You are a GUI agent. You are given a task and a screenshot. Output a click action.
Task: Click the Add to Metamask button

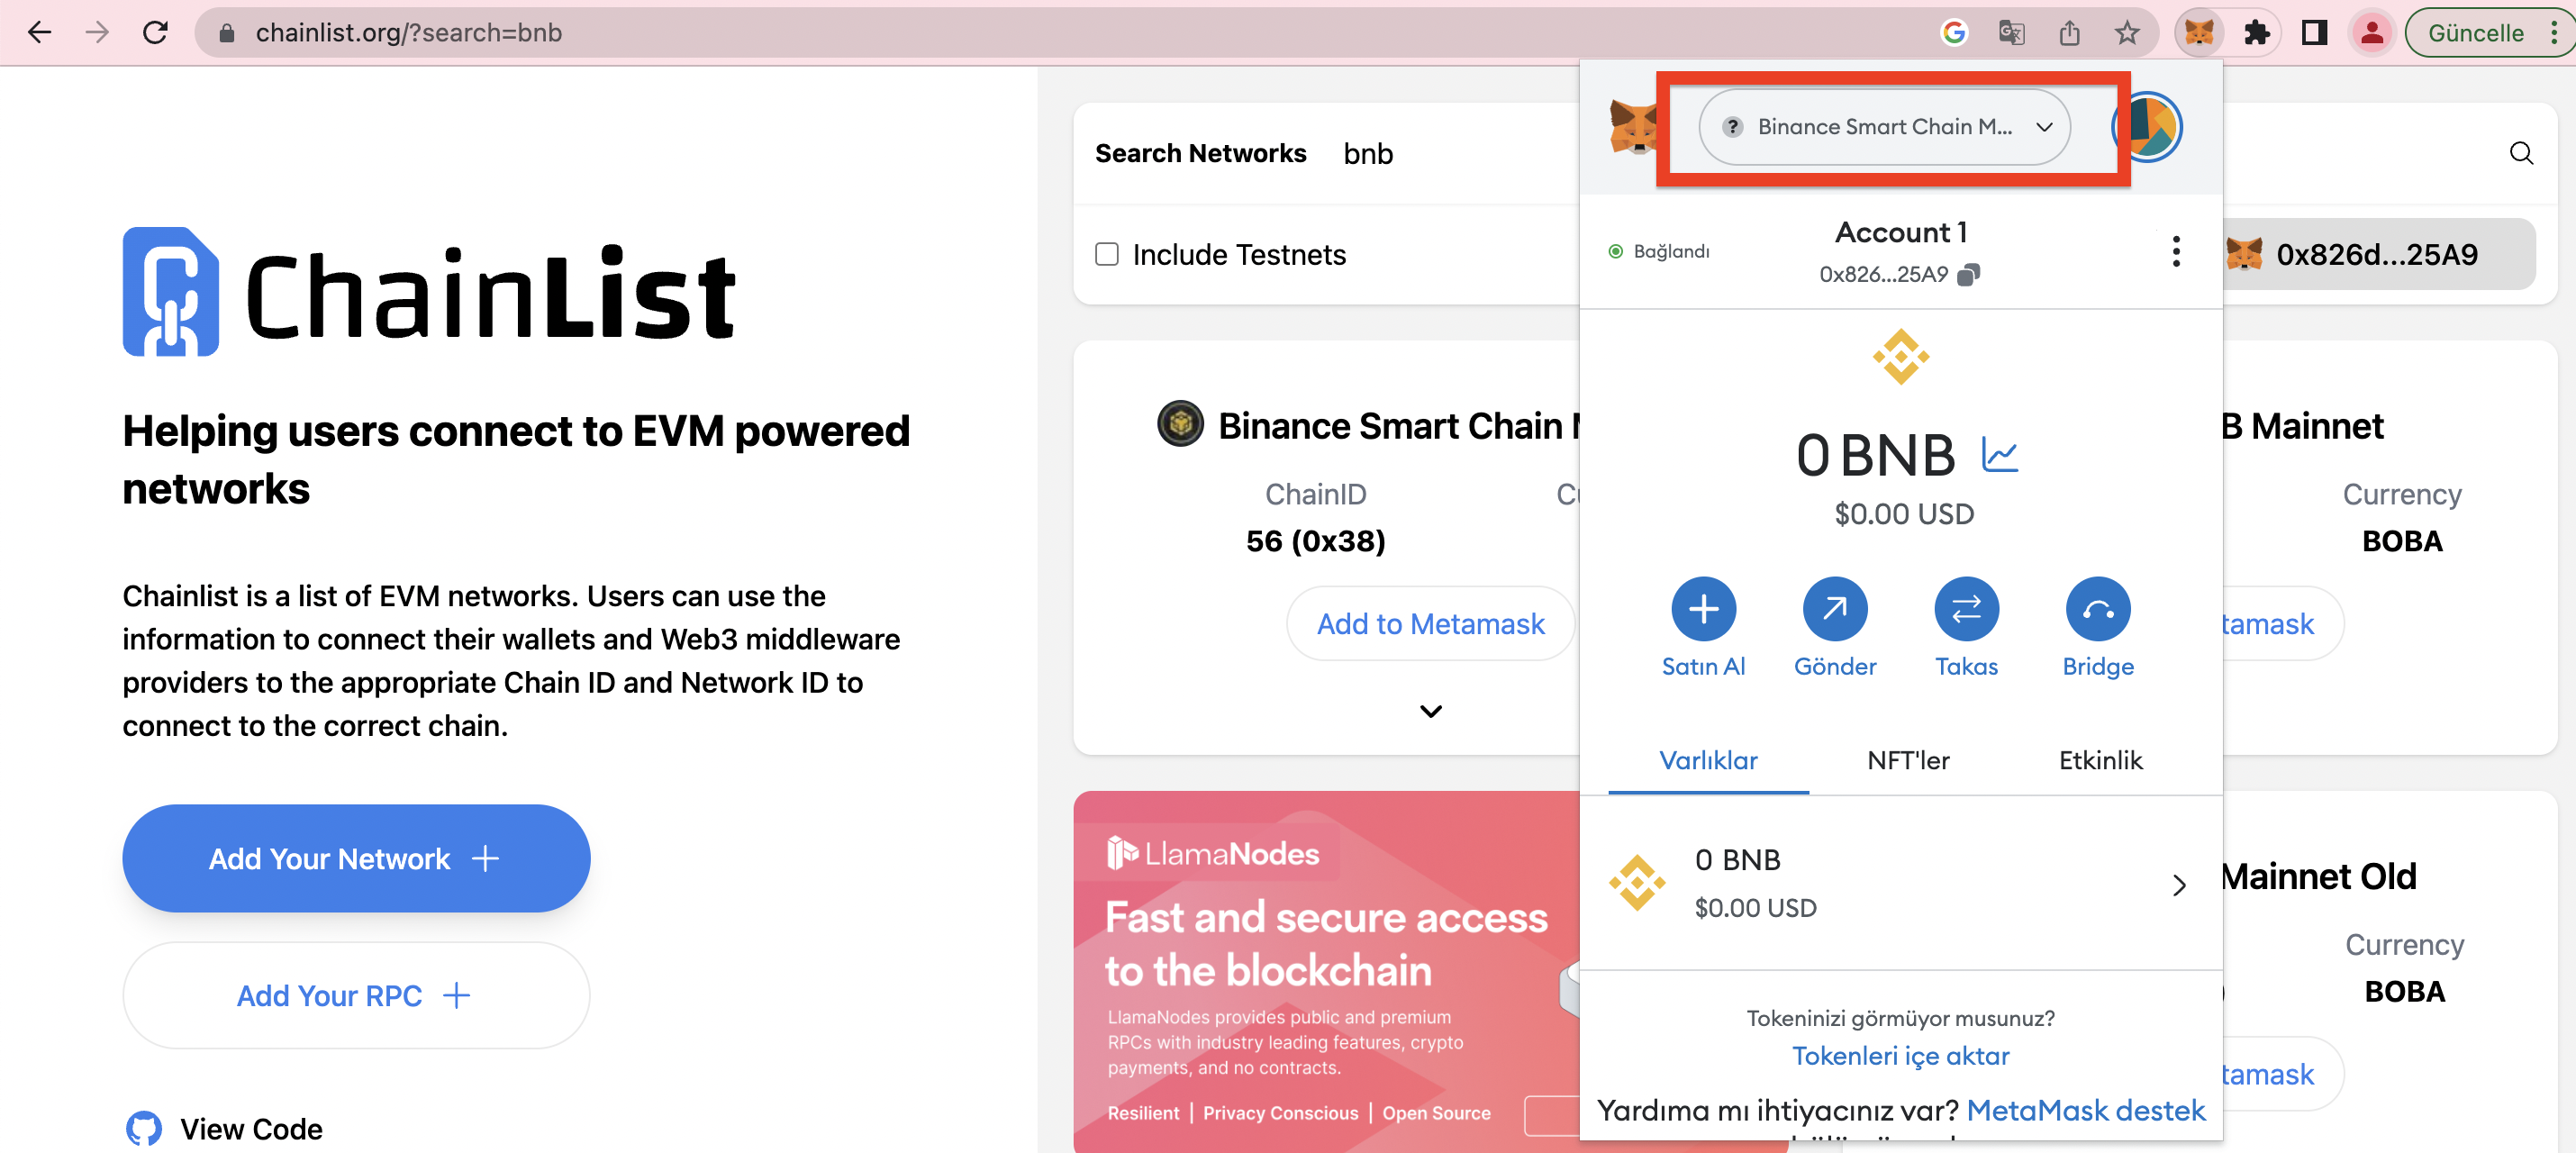point(1430,623)
